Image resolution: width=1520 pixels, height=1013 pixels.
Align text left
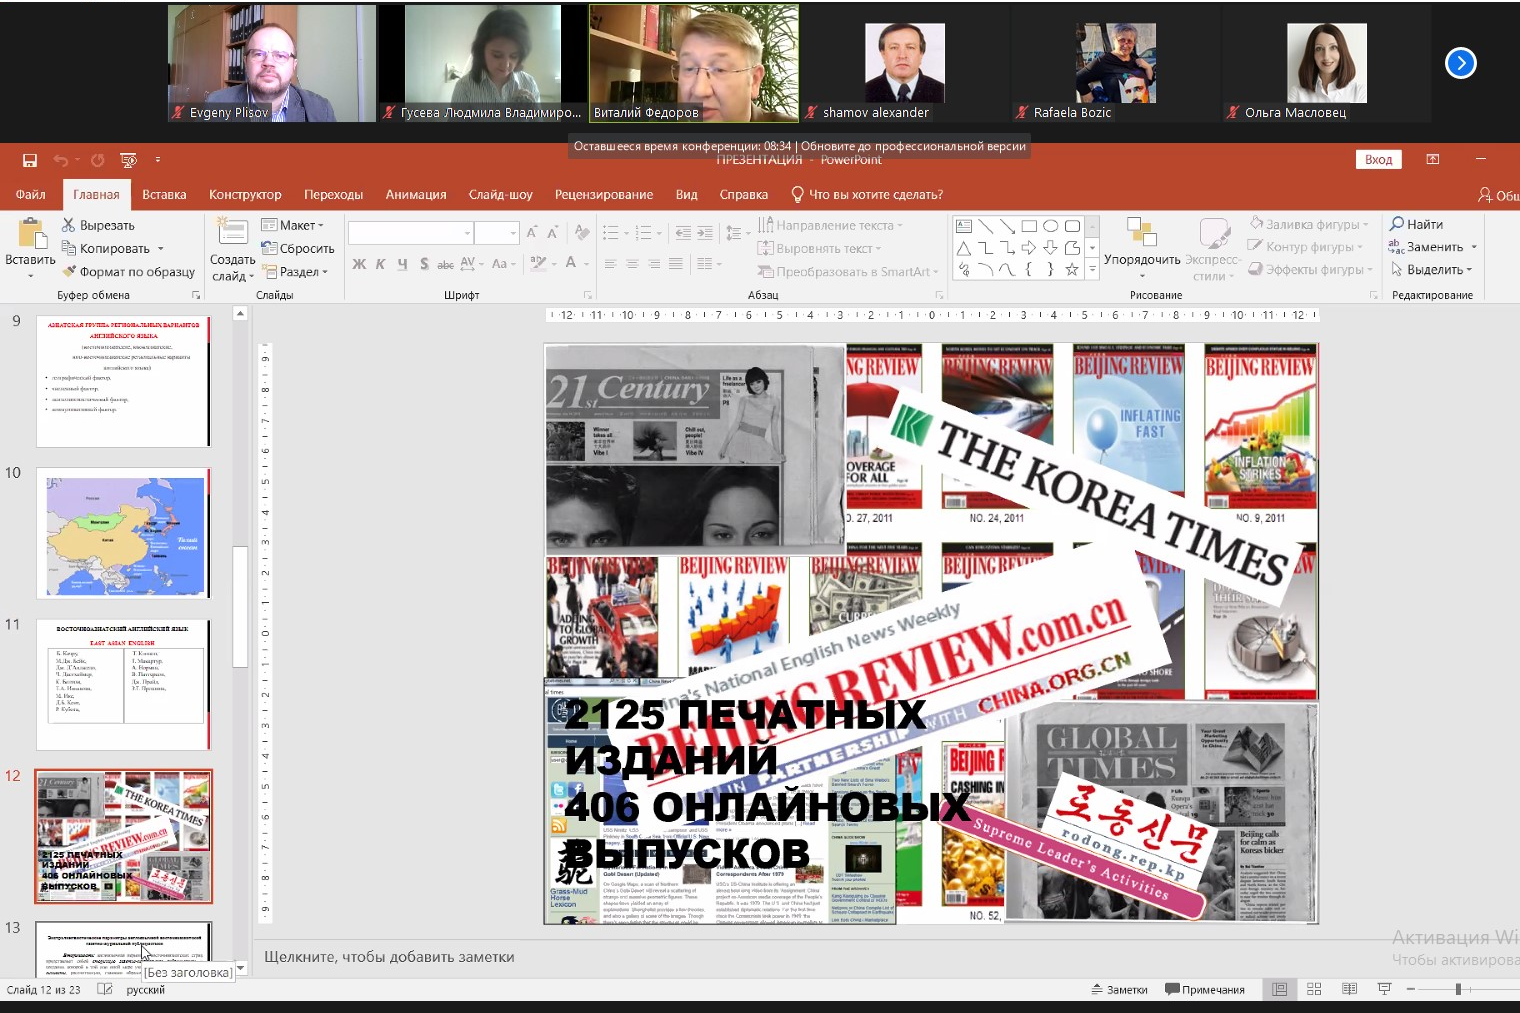[x=610, y=264]
